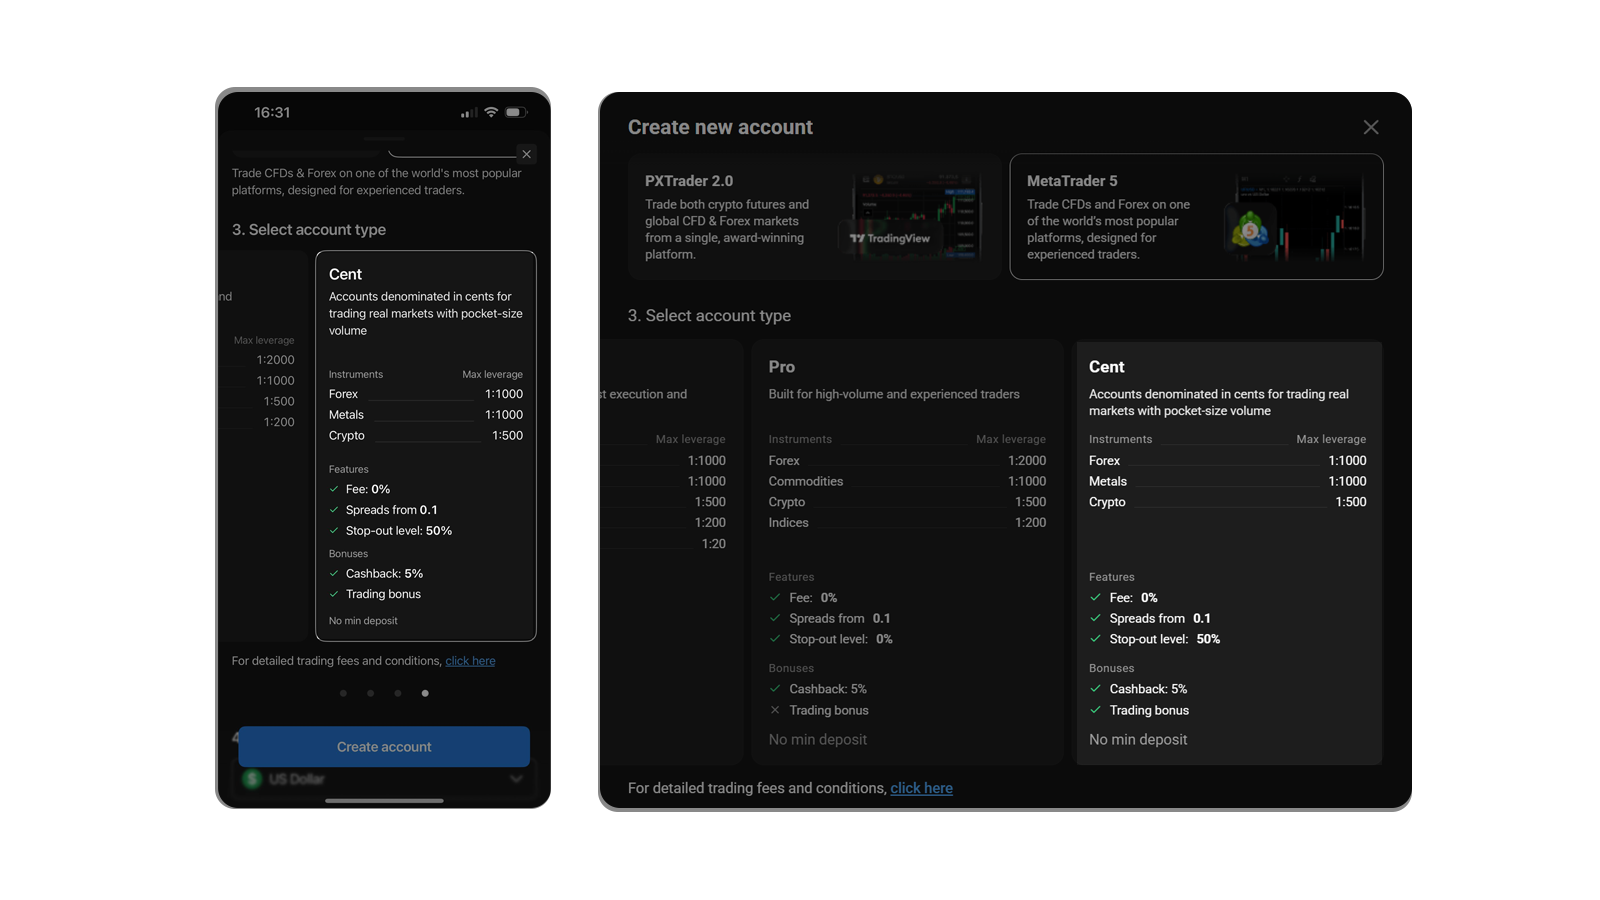
Task: Choose the desktop Cent account card
Action: 1229,552
